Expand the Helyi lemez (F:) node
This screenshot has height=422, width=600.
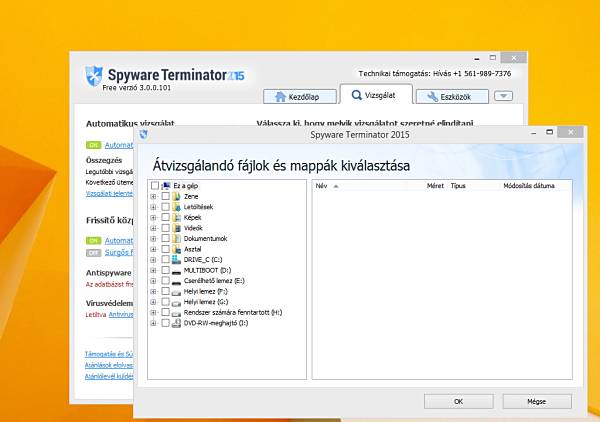153,292
